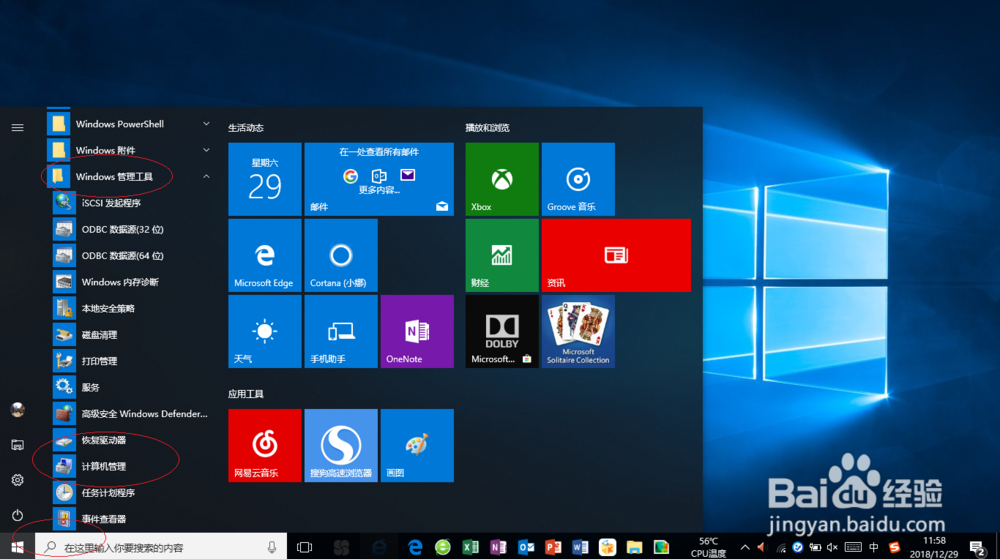Open Settings gear in Start menu

[x=17, y=480]
